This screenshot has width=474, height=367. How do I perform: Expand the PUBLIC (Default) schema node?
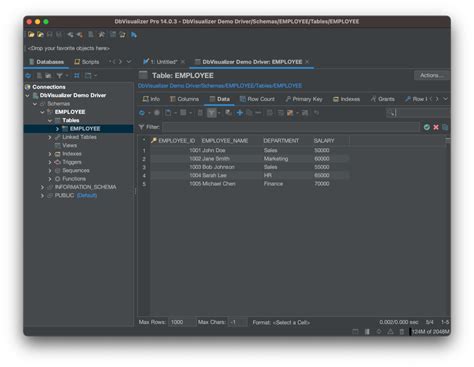(x=42, y=196)
